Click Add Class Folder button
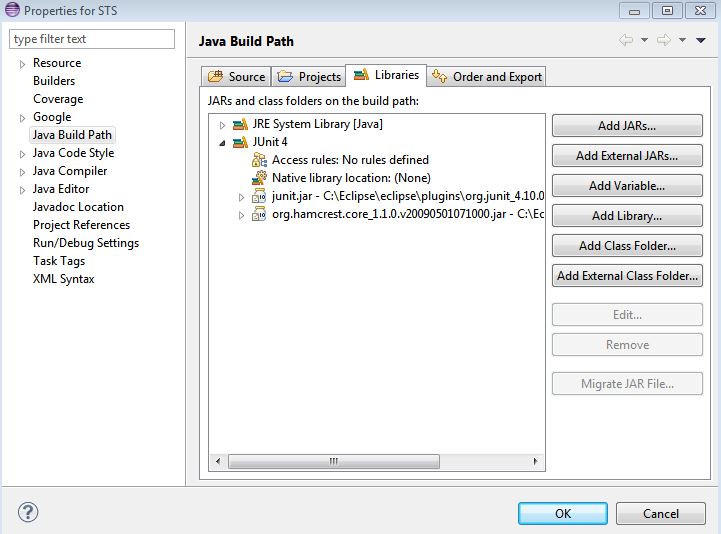 (x=627, y=245)
